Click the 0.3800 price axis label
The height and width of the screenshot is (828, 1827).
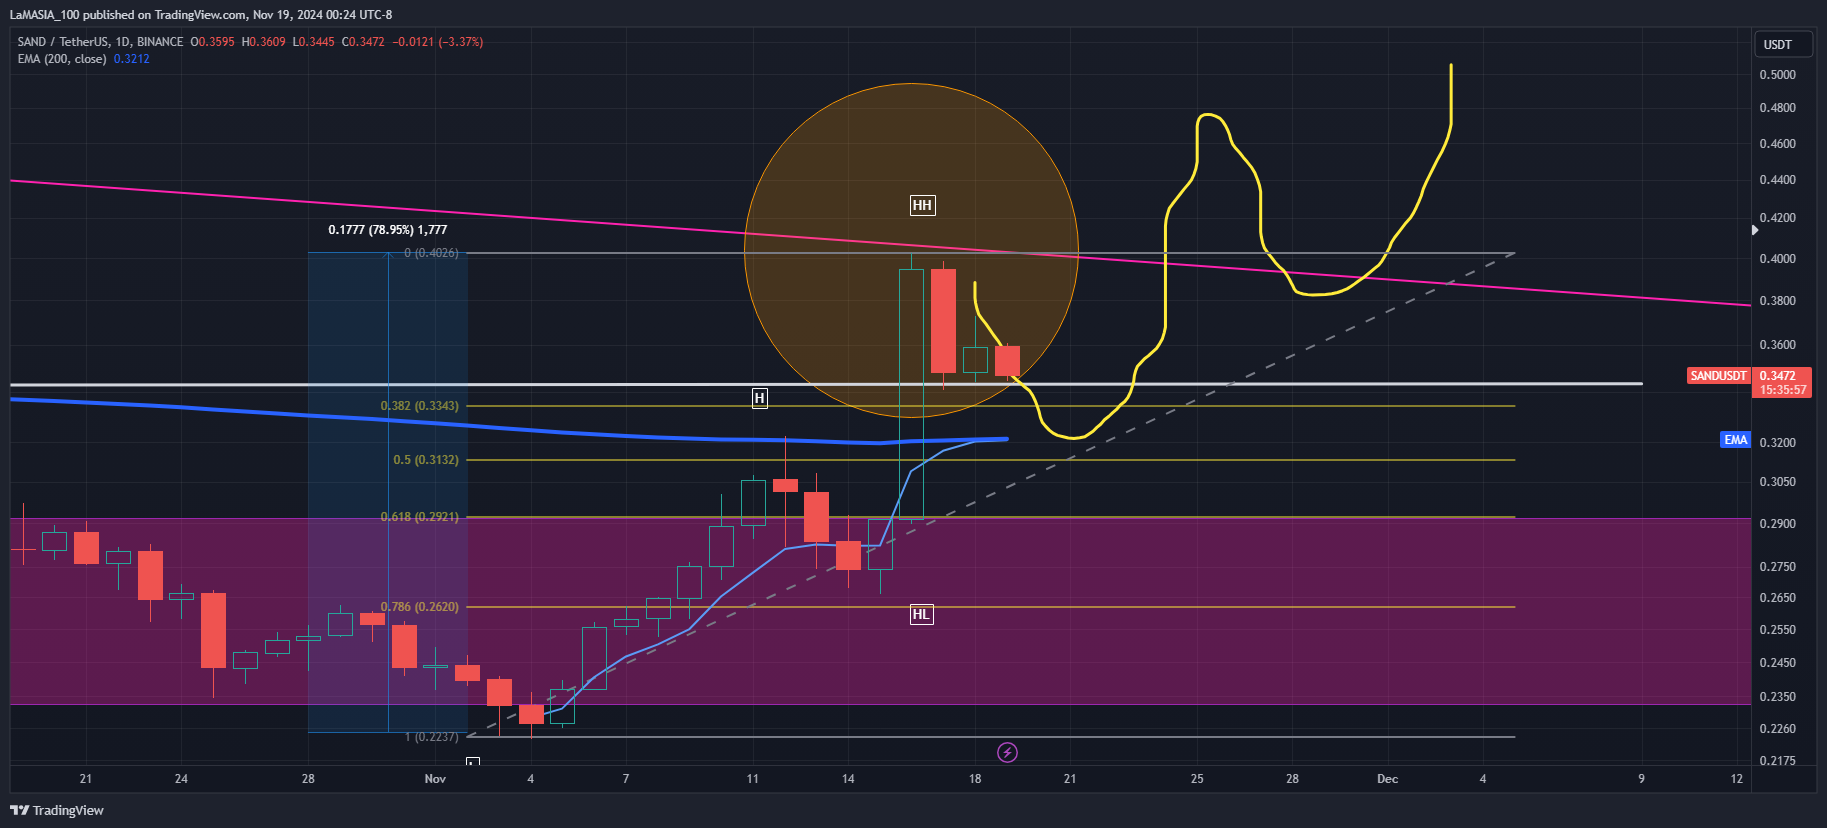(x=1778, y=301)
